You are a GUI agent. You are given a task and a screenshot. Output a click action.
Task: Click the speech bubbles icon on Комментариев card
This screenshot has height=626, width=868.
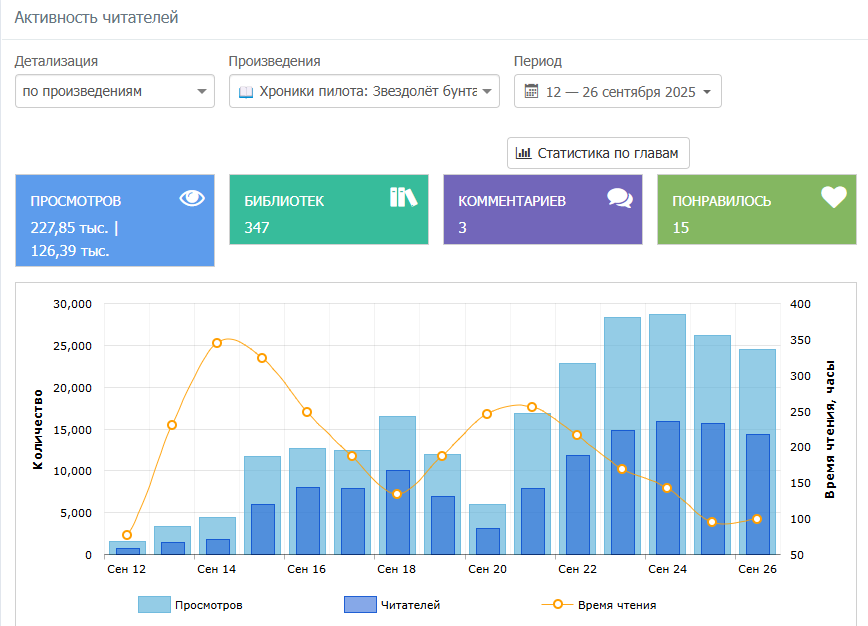tap(619, 198)
